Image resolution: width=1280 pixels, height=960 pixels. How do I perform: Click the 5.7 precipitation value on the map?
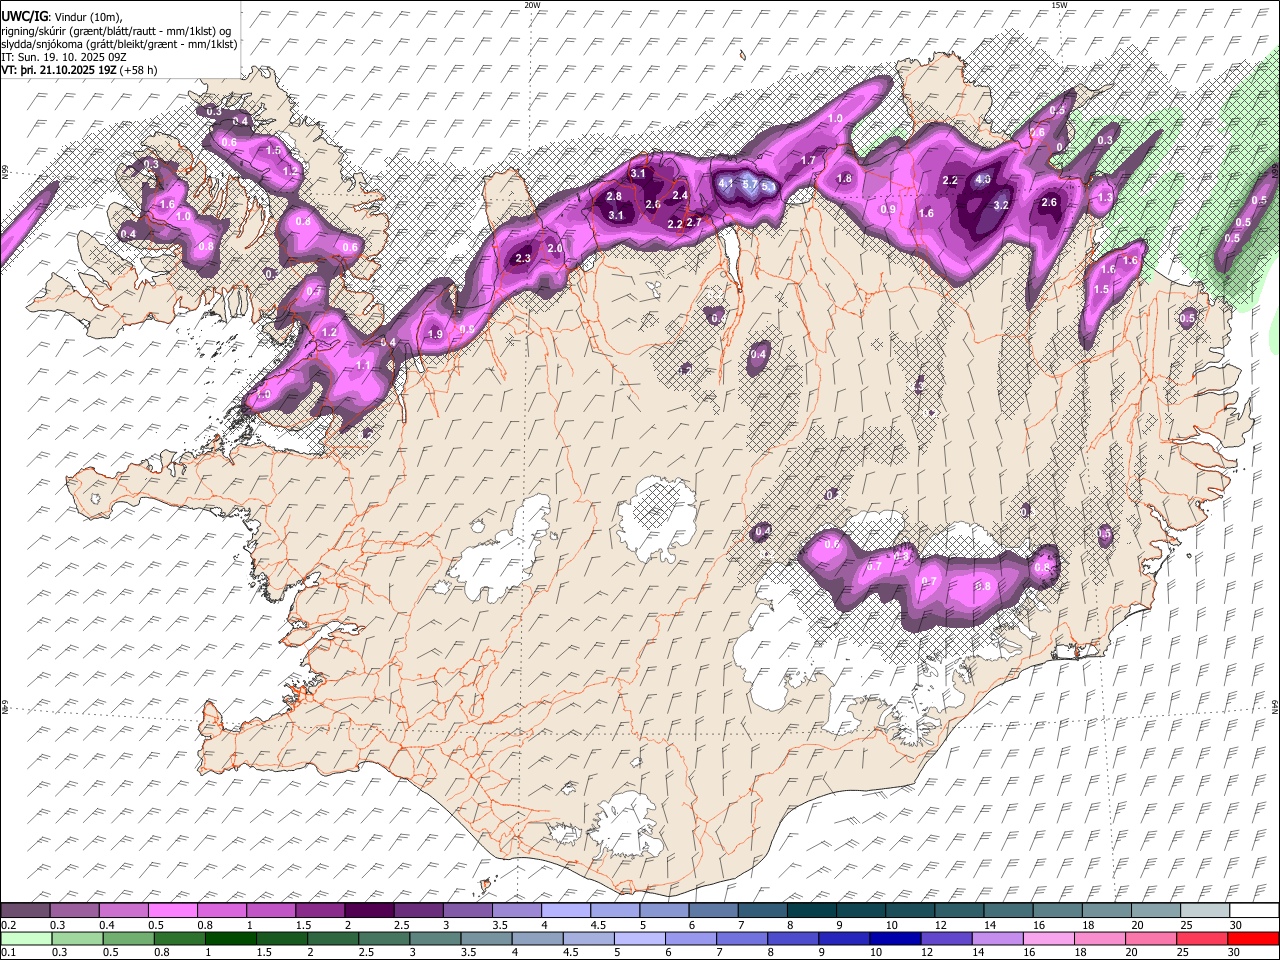click(749, 184)
